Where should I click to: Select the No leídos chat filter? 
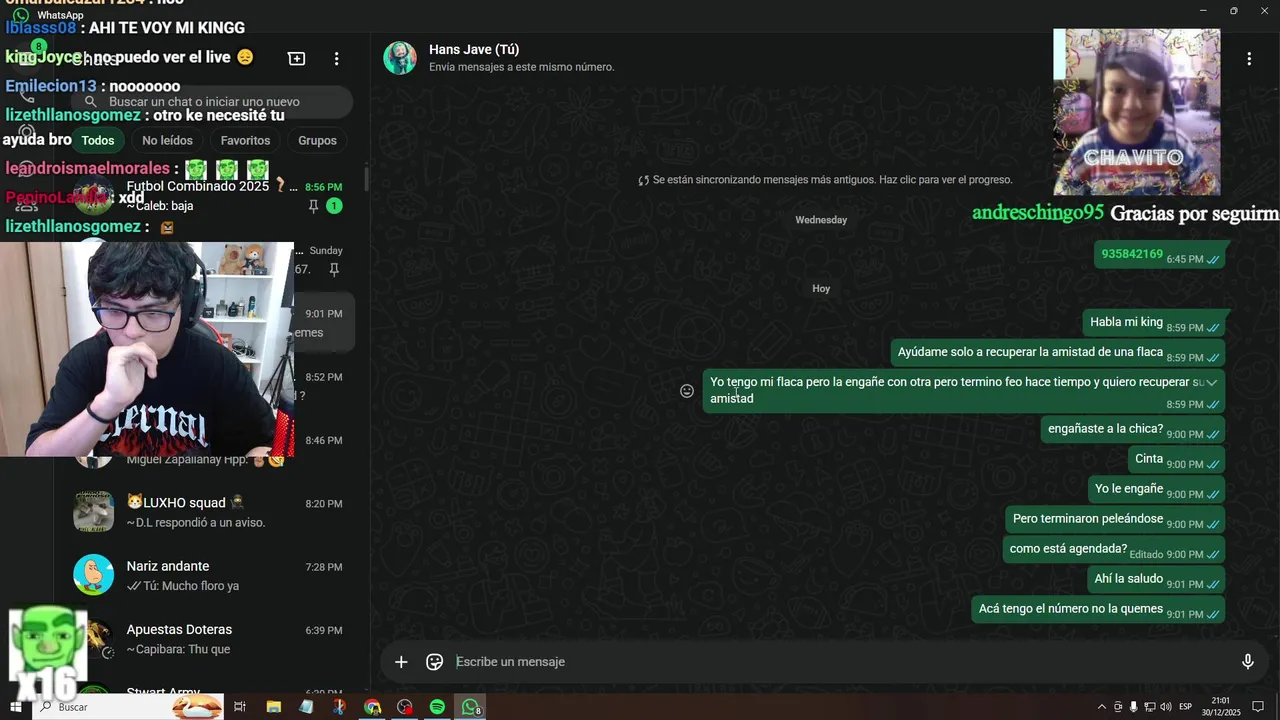pos(167,140)
